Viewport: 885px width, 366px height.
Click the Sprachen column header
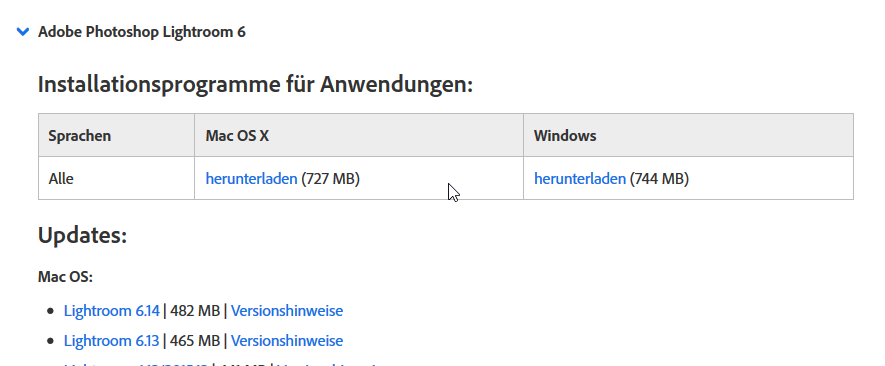pos(80,136)
